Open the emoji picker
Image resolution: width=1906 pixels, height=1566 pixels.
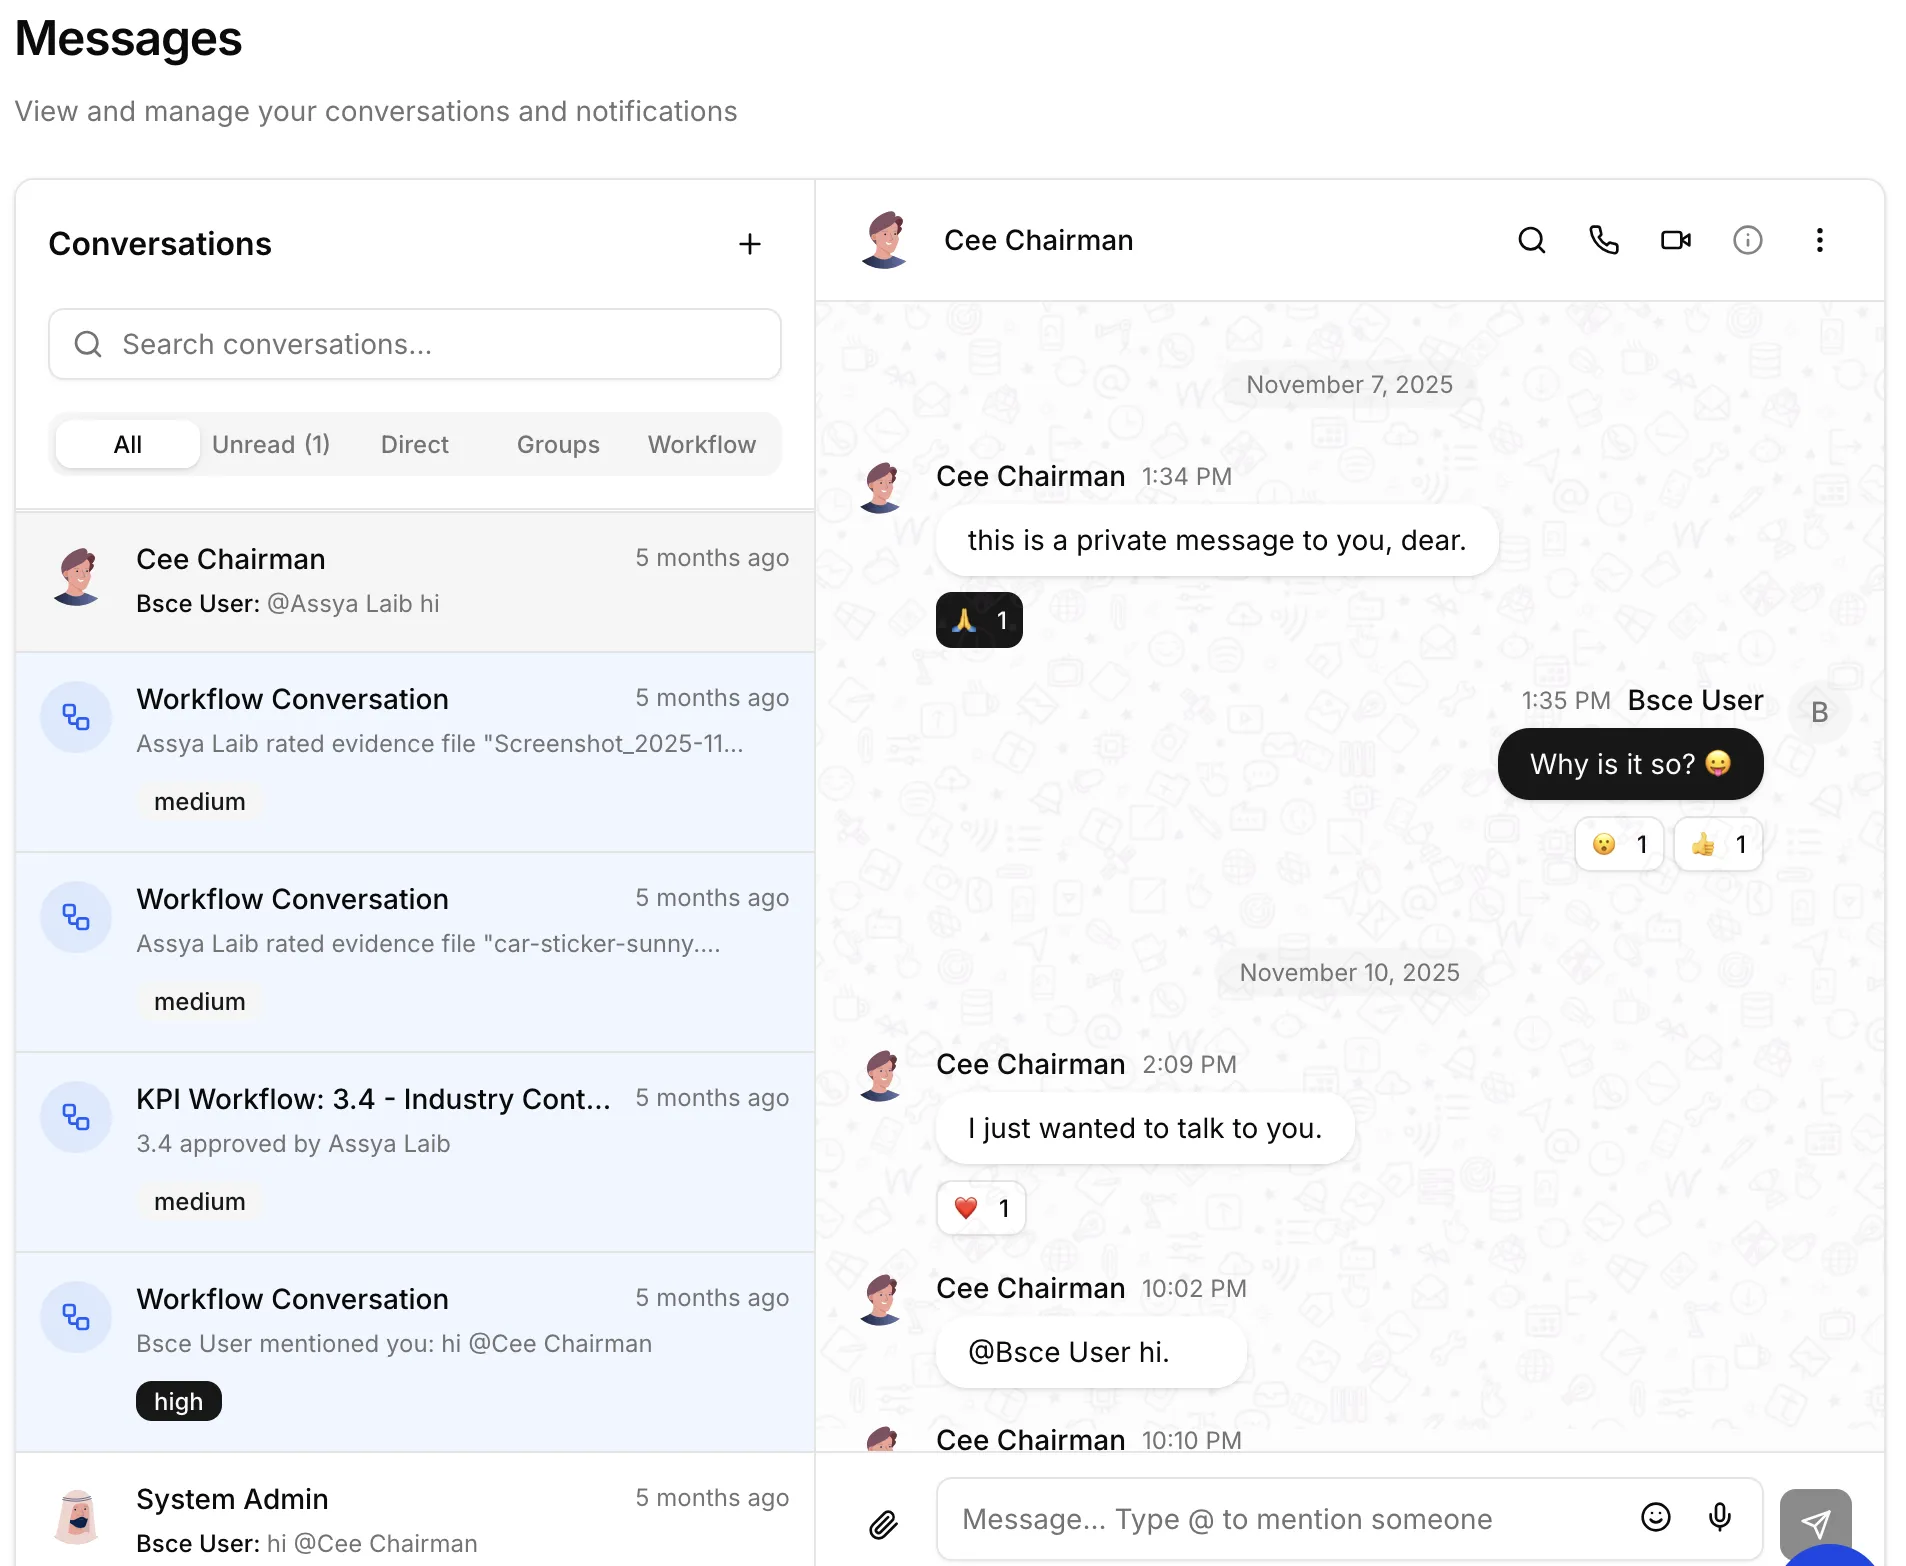1656,1518
